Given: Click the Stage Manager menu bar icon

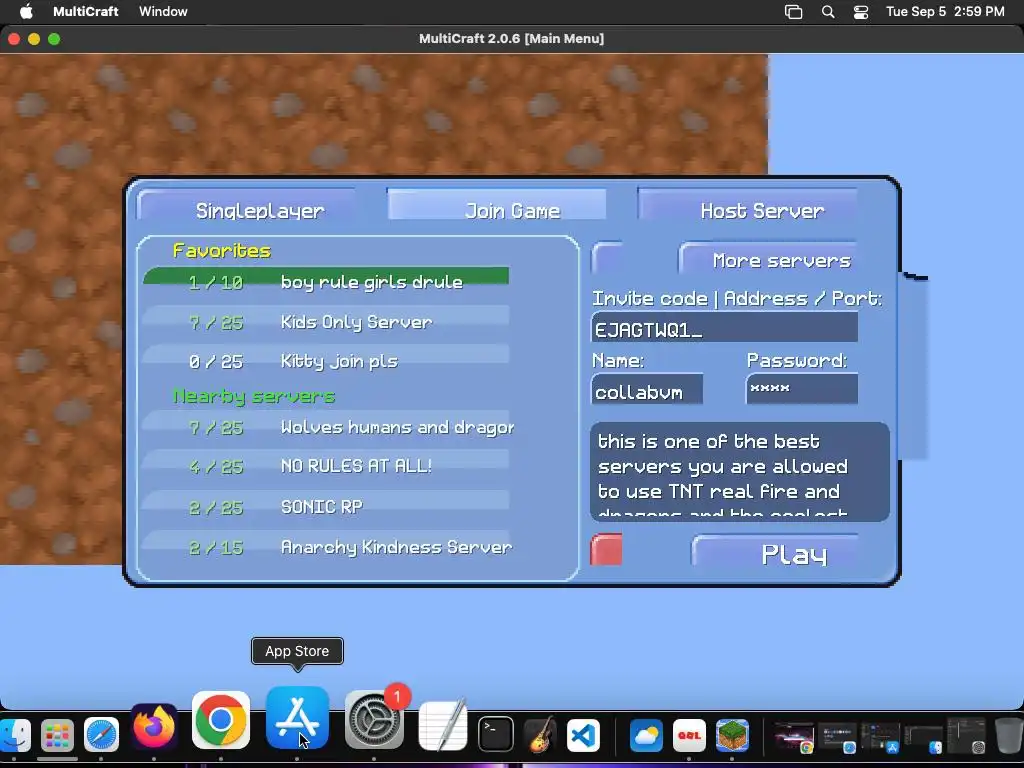Looking at the screenshot, I should 793,12.
